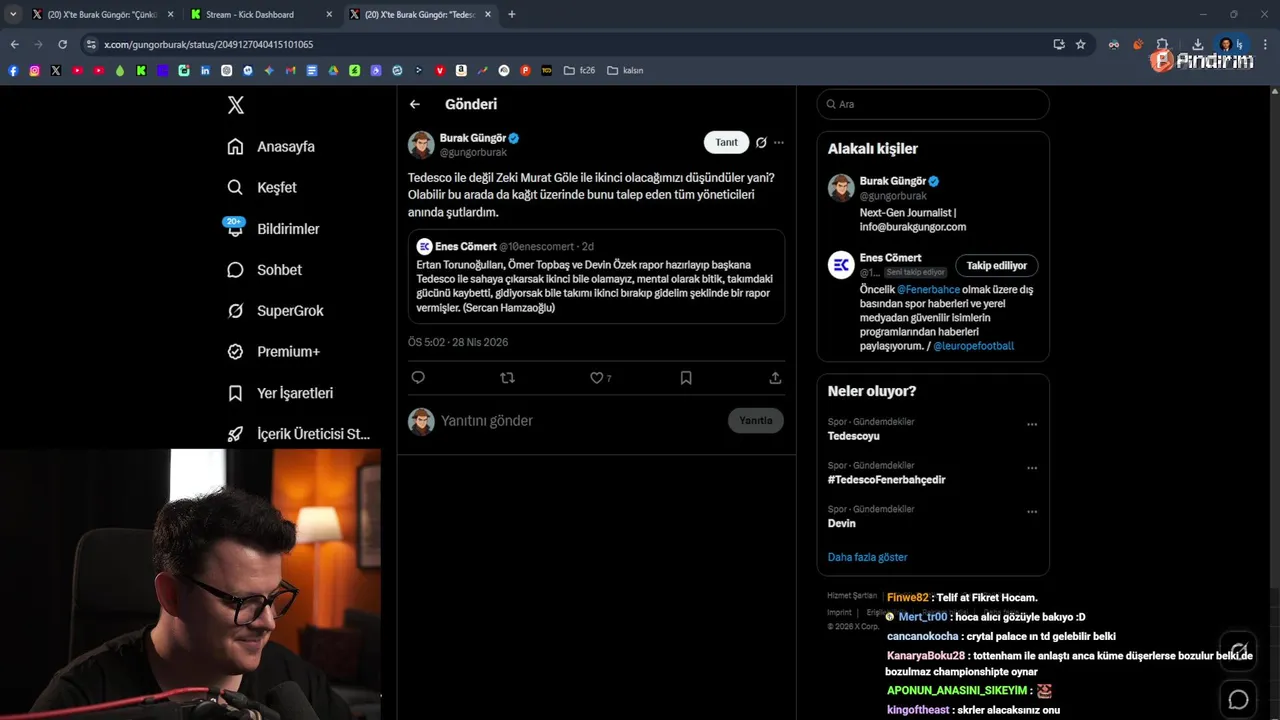Screen dimensions: 1280x720
Task: Click the Ara search field
Action: (x=933, y=104)
